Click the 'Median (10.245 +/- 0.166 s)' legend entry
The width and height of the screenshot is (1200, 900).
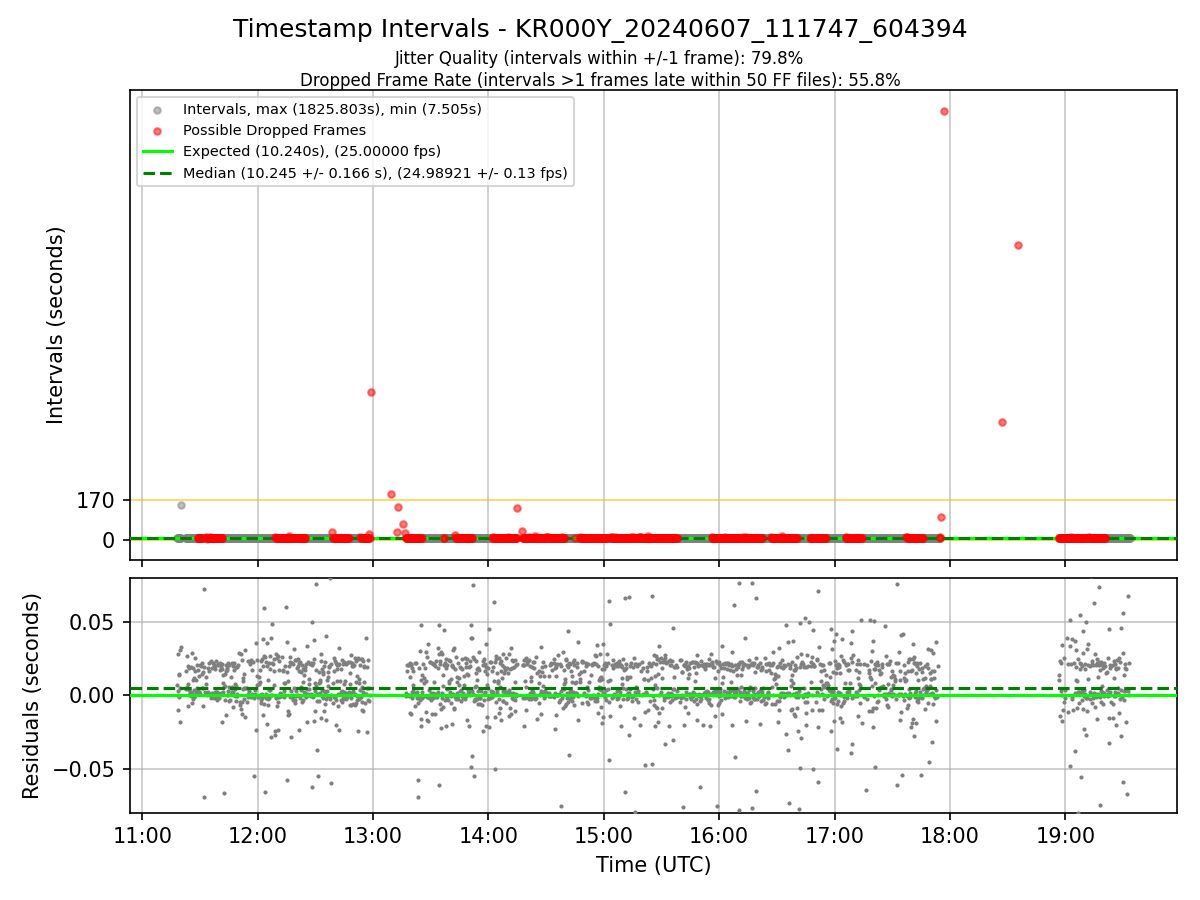click(375, 173)
